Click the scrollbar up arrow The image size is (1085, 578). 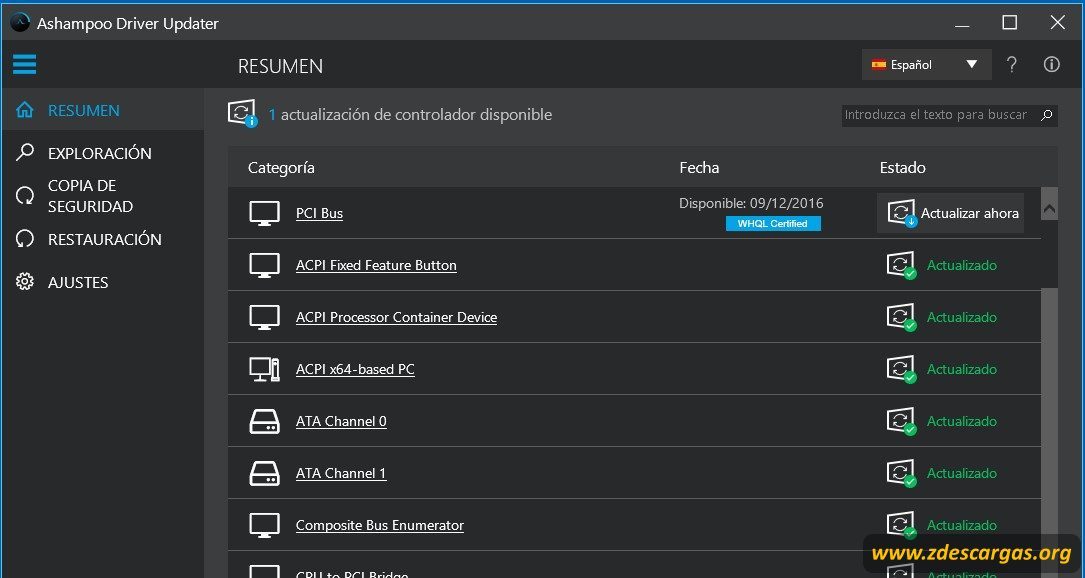(1049, 208)
